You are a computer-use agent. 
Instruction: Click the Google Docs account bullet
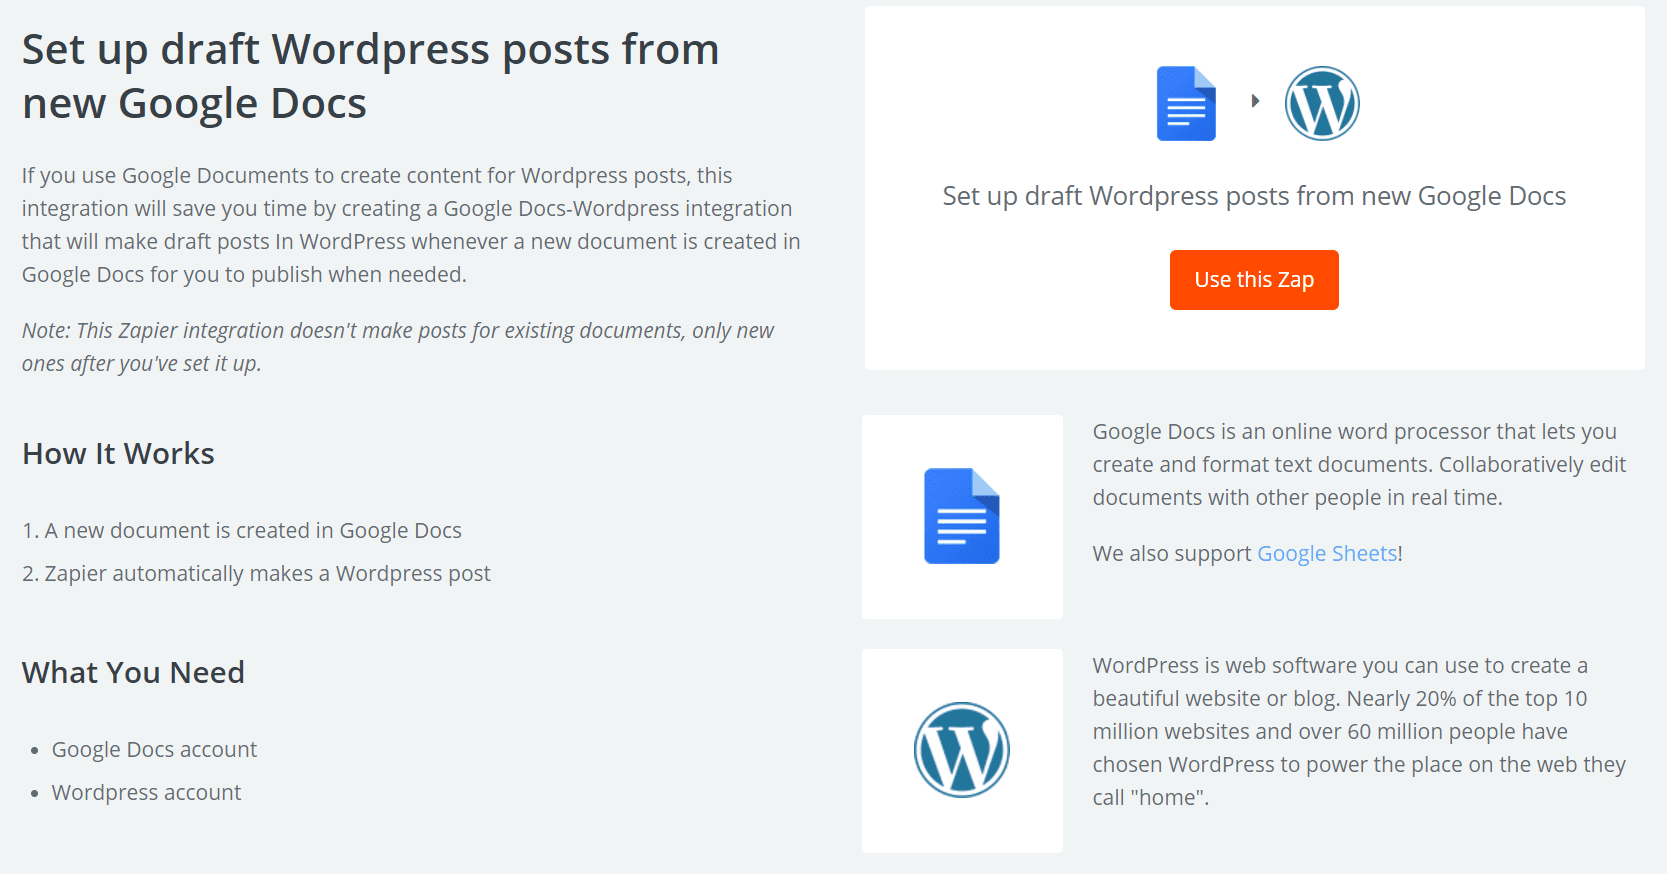click(154, 750)
